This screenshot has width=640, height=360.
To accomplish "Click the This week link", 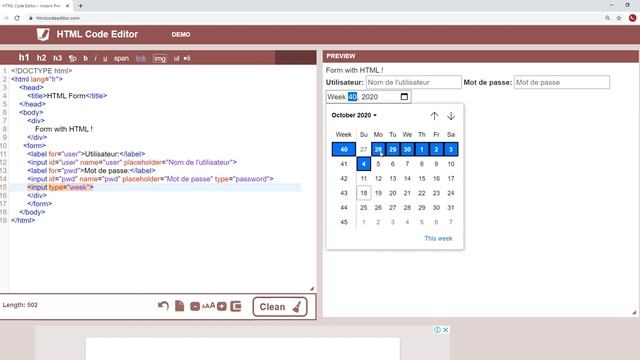I will coord(438,238).
